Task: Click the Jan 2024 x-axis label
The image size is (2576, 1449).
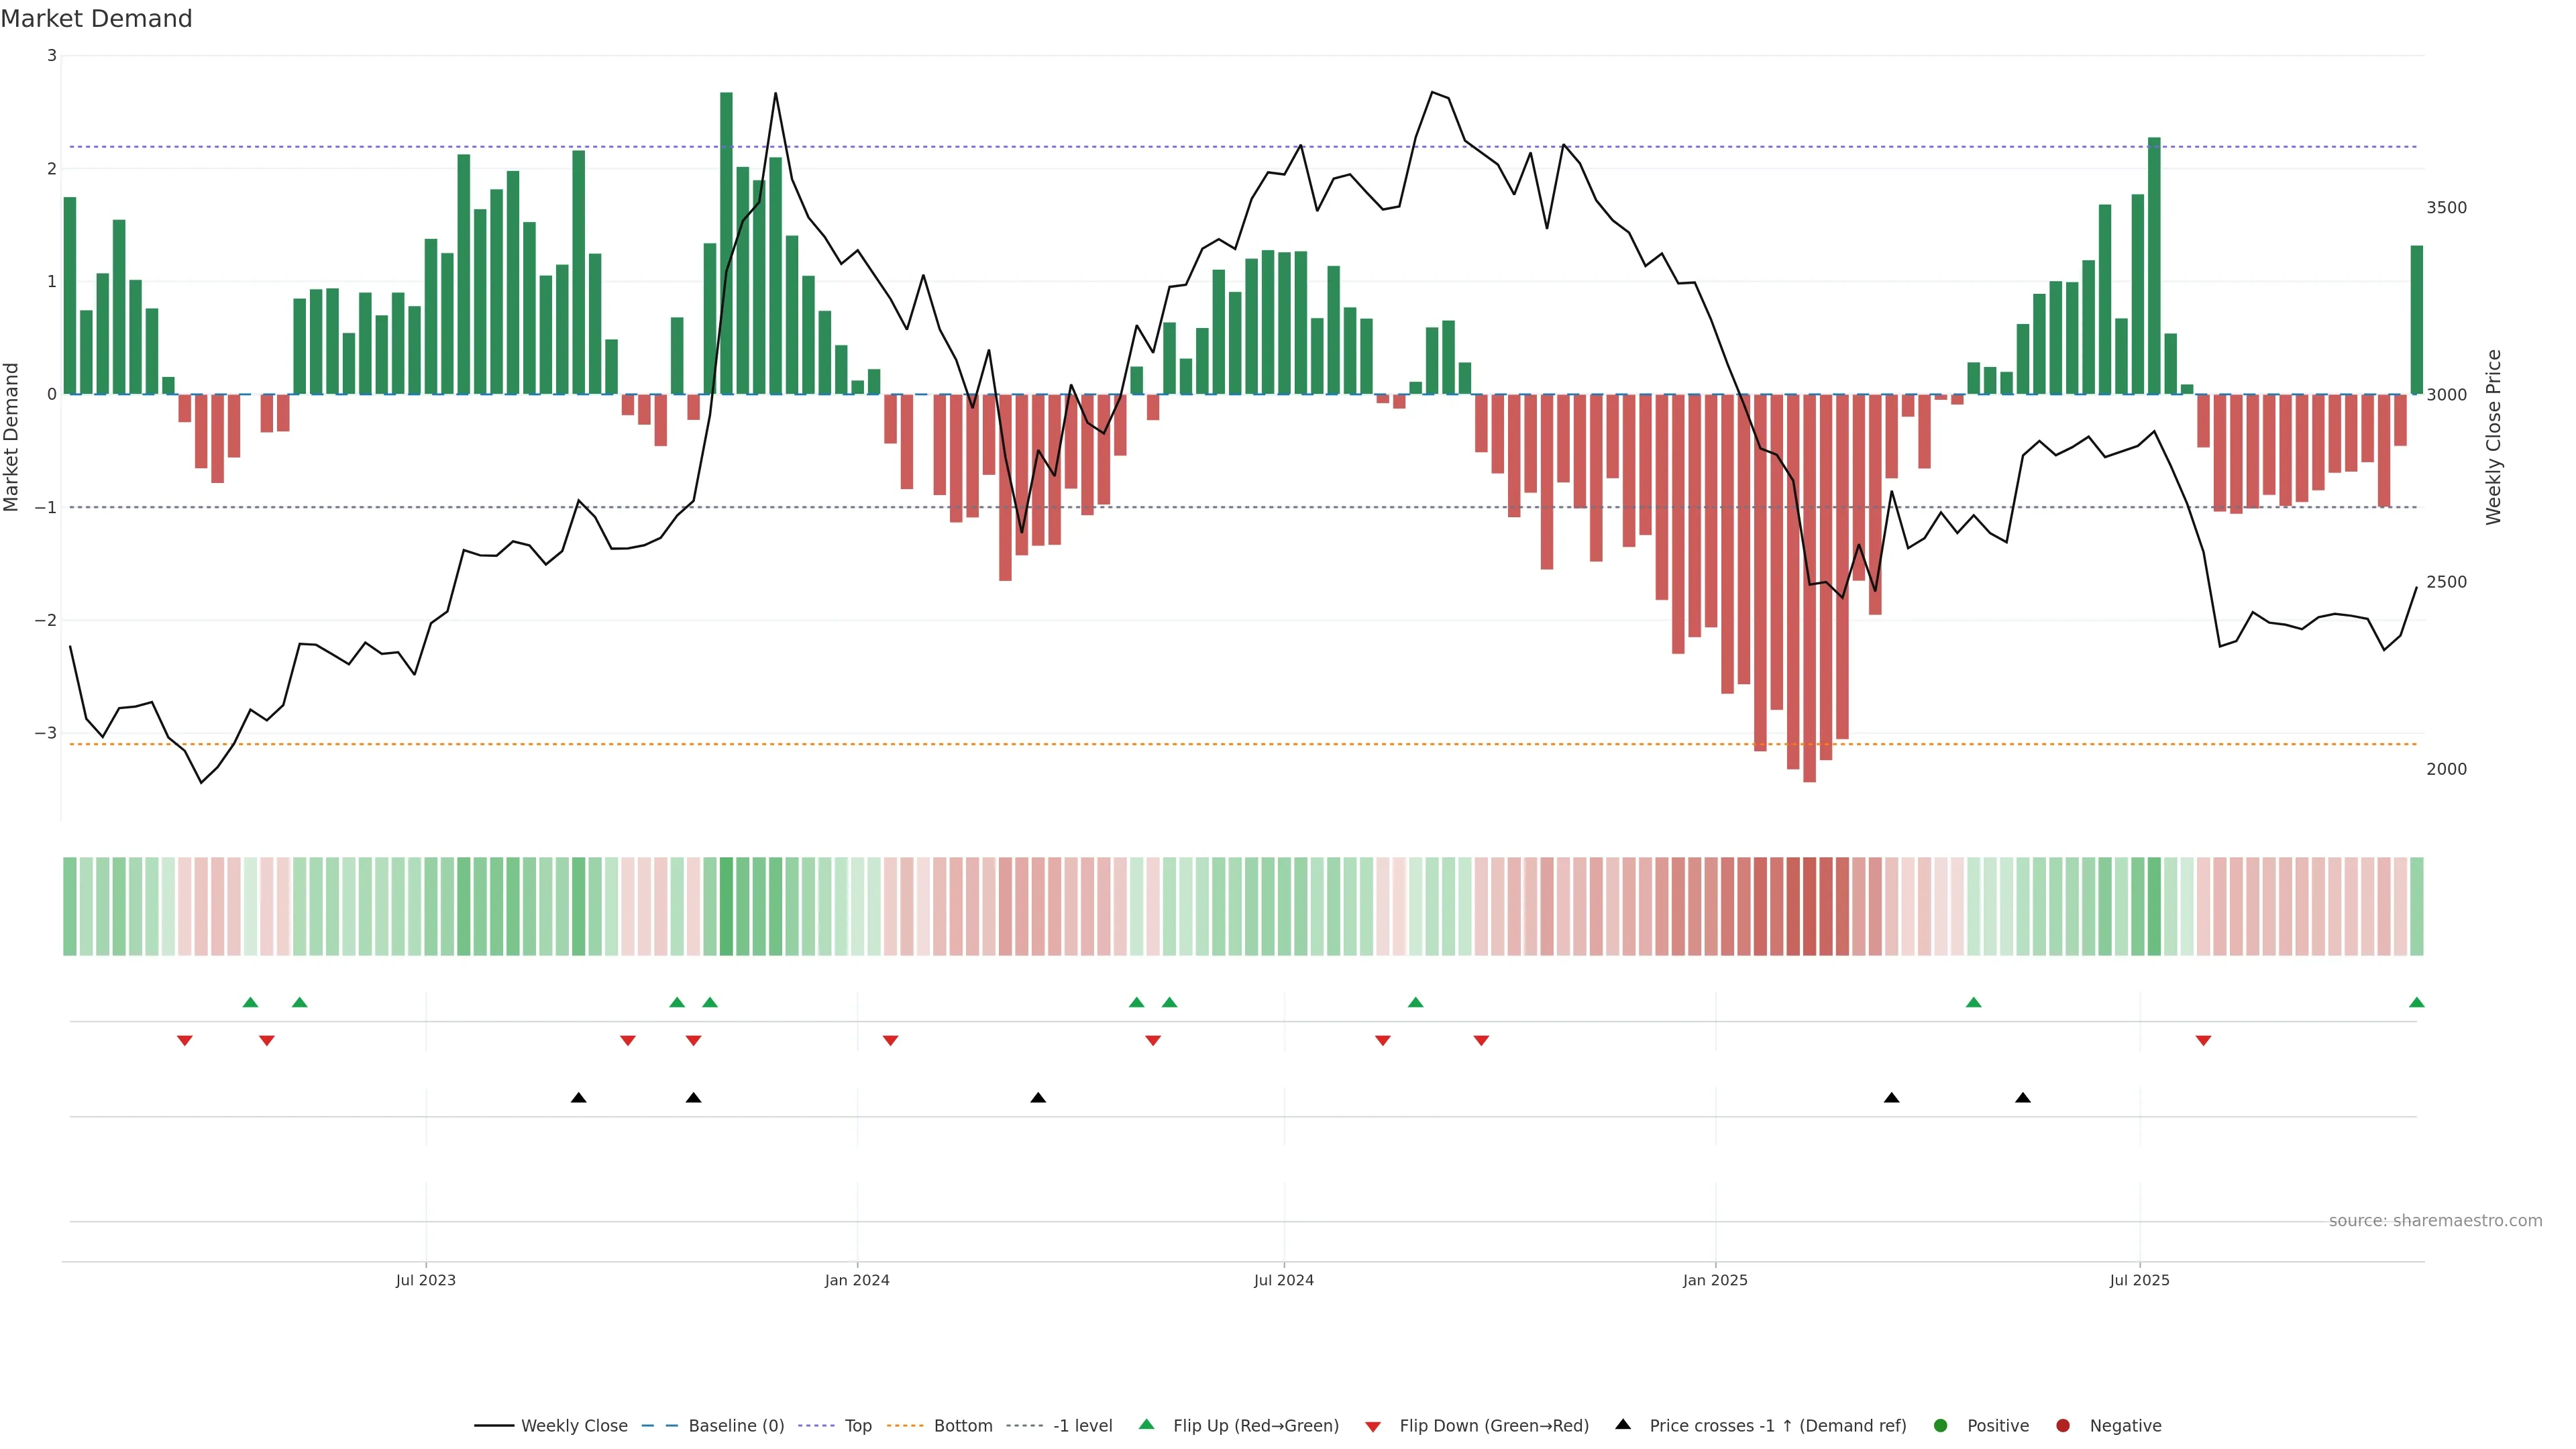Action: (857, 1280)
